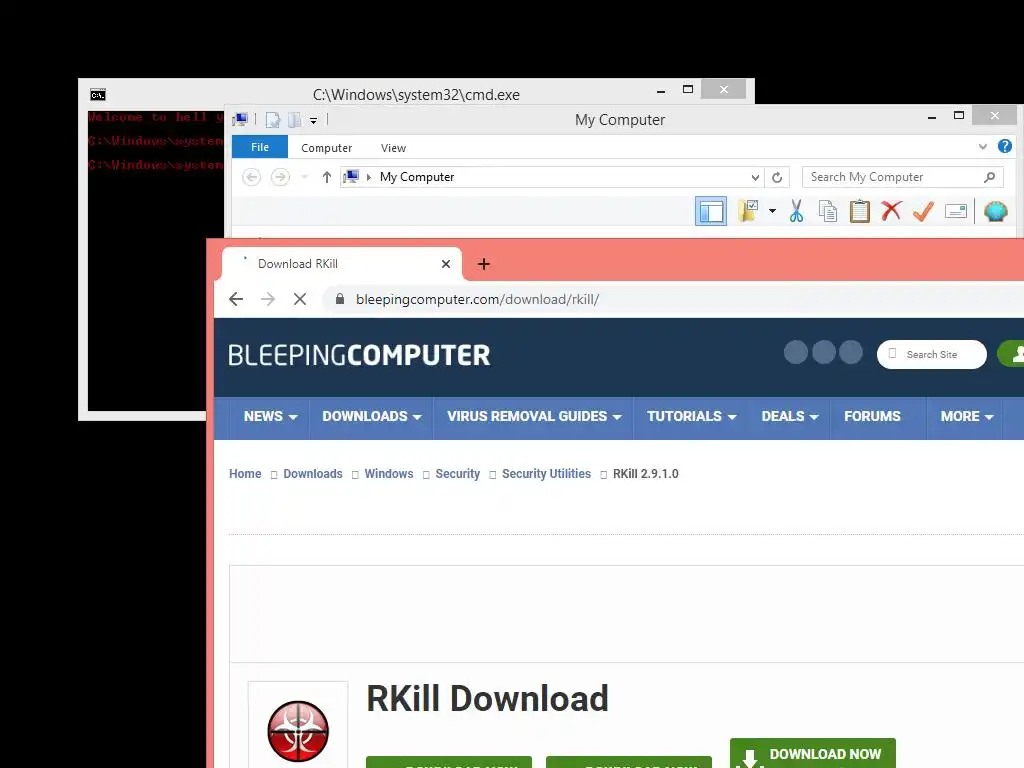Click the cmd.exe window title bar icon
The width and height of the screenshot is (1024, 768).
[x=97, y=95]
